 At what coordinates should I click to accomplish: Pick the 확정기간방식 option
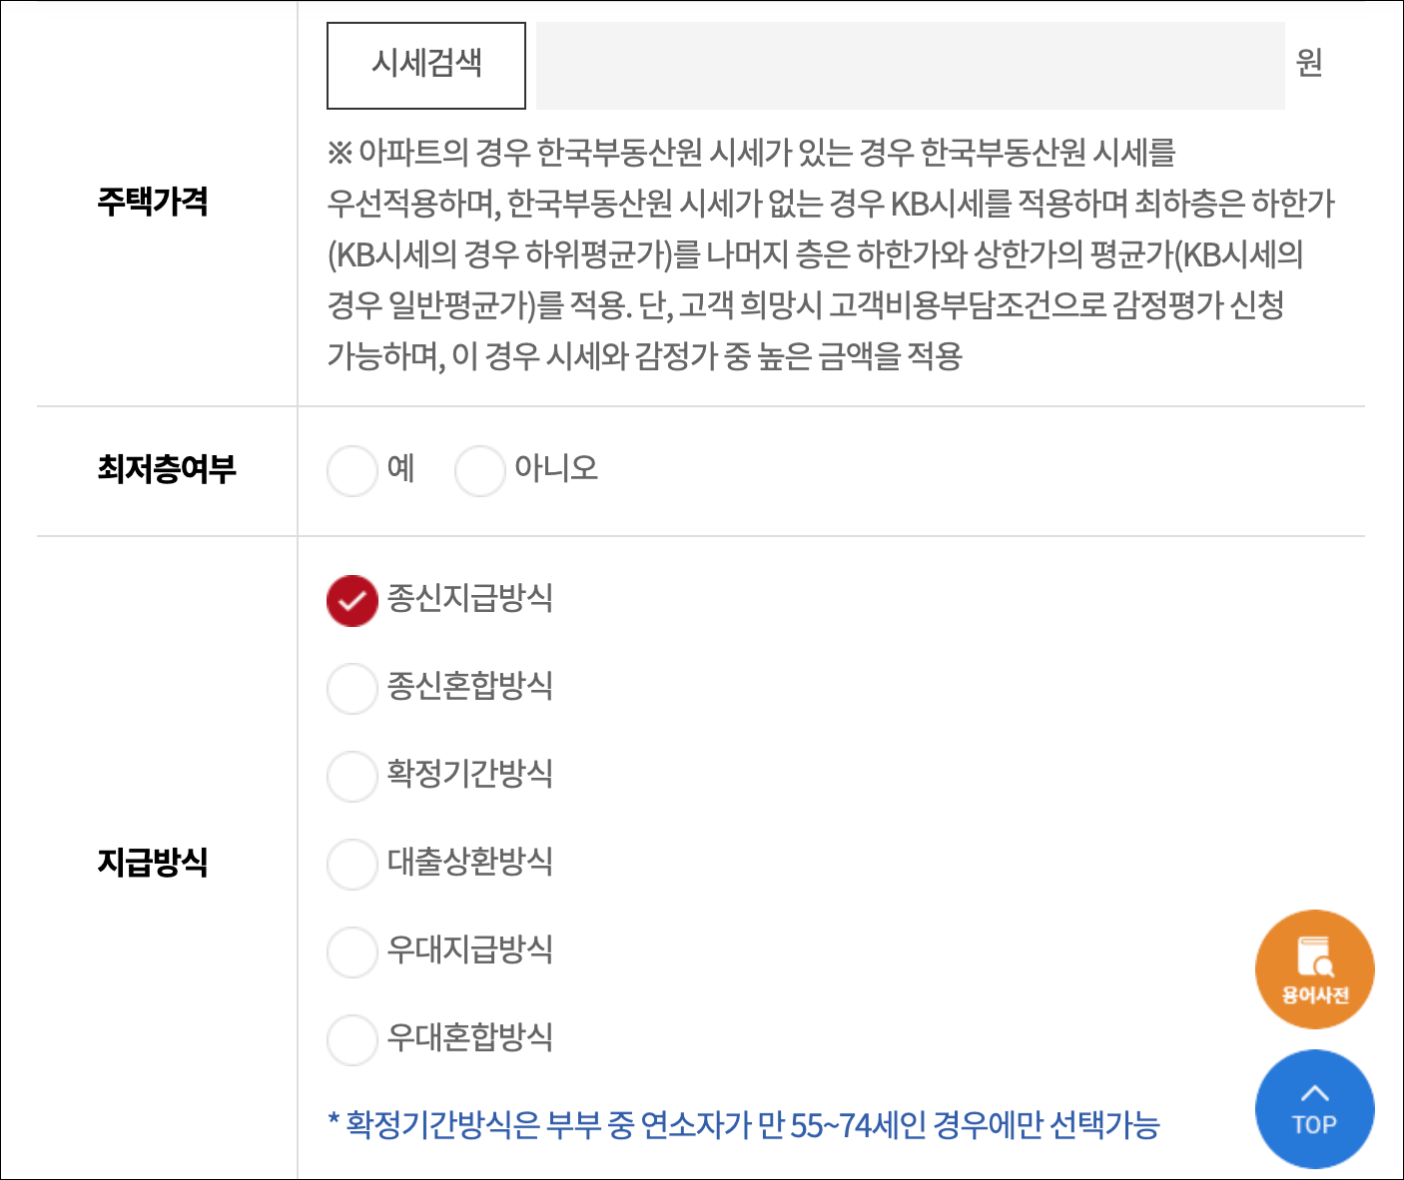[x=351, y=776]
